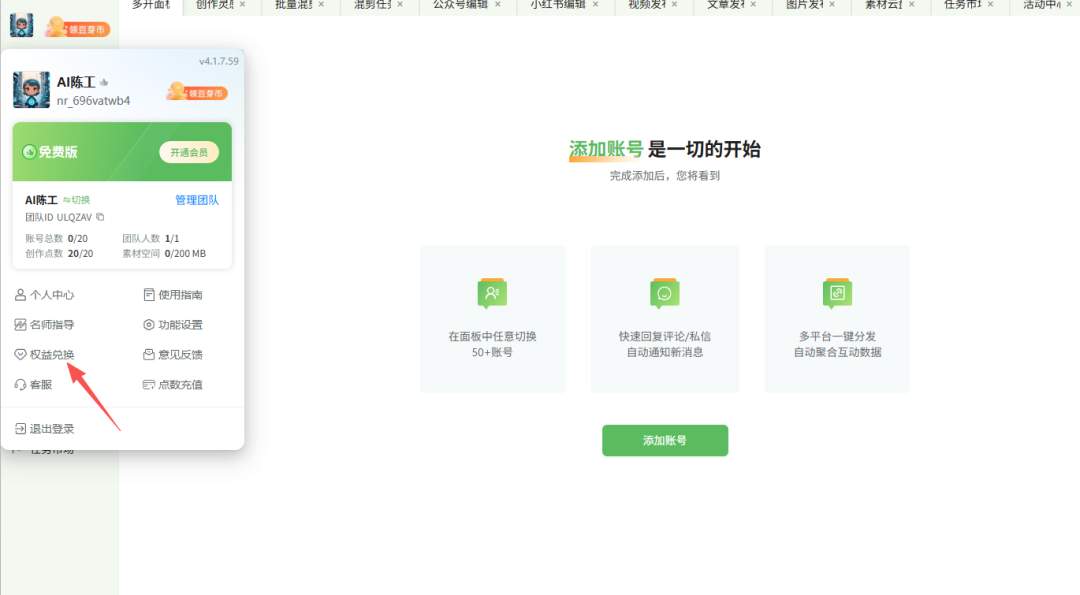Click the crown icon next to AI陈工 name
The height and width of the screenshot is (595, 1080).
tap(104, 83)
